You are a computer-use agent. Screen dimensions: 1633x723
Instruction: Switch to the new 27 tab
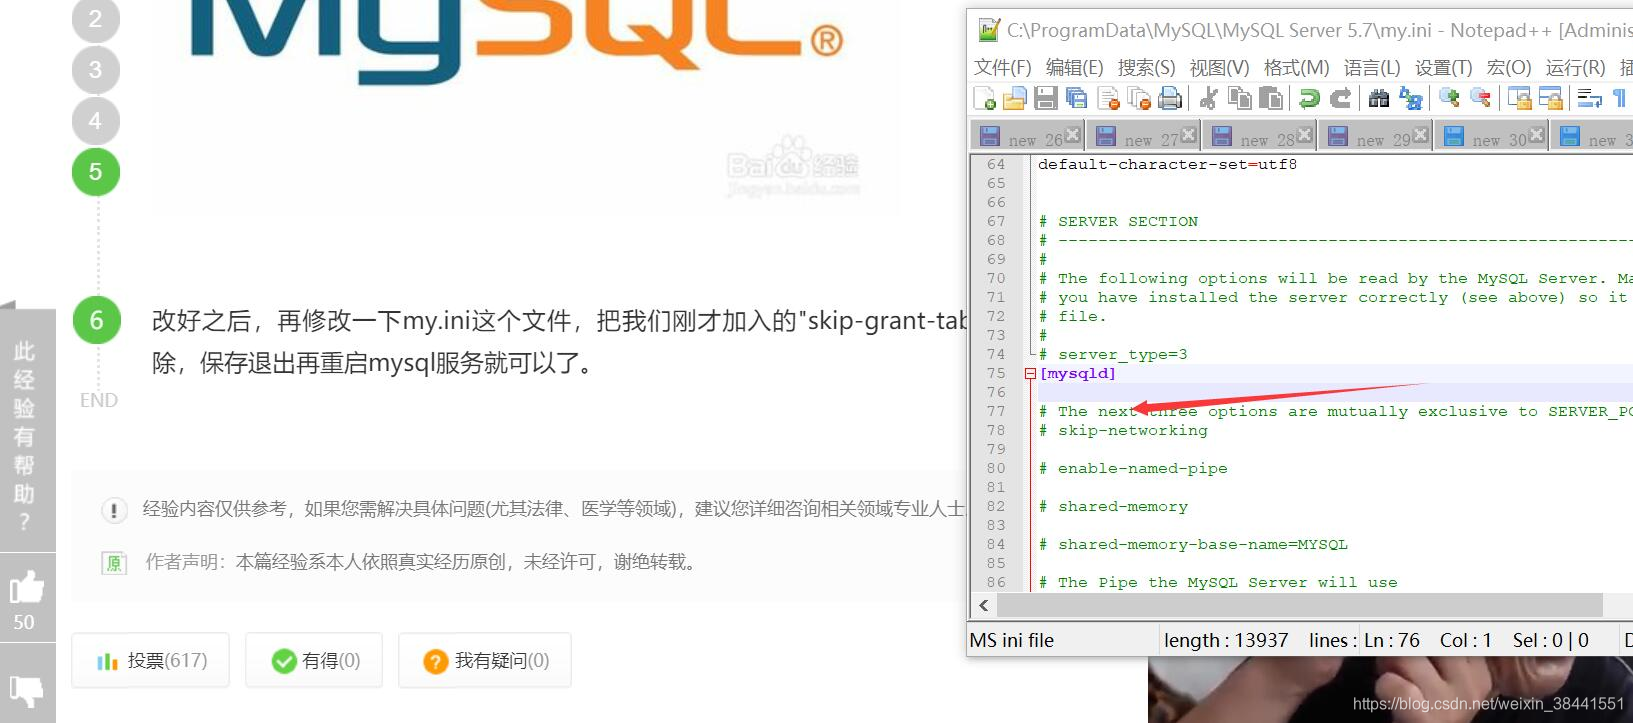(x=1143, y=137)
